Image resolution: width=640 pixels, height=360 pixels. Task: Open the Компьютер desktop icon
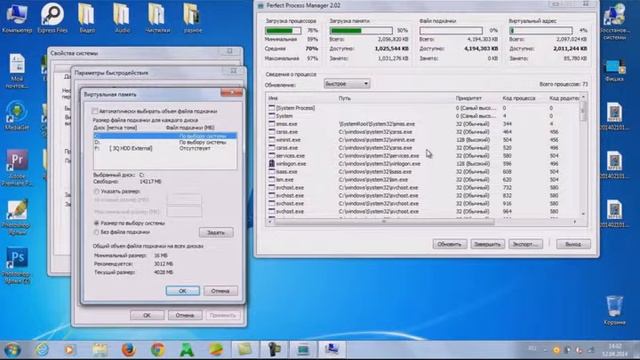17,18
